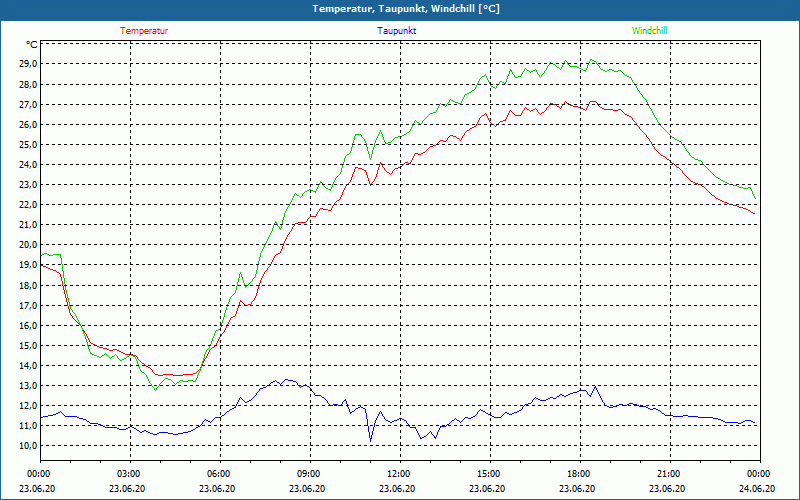Click the '12,0' y-axis value
Image resolution: width=800 pixels, height=500 pixels.
point(29,406)
